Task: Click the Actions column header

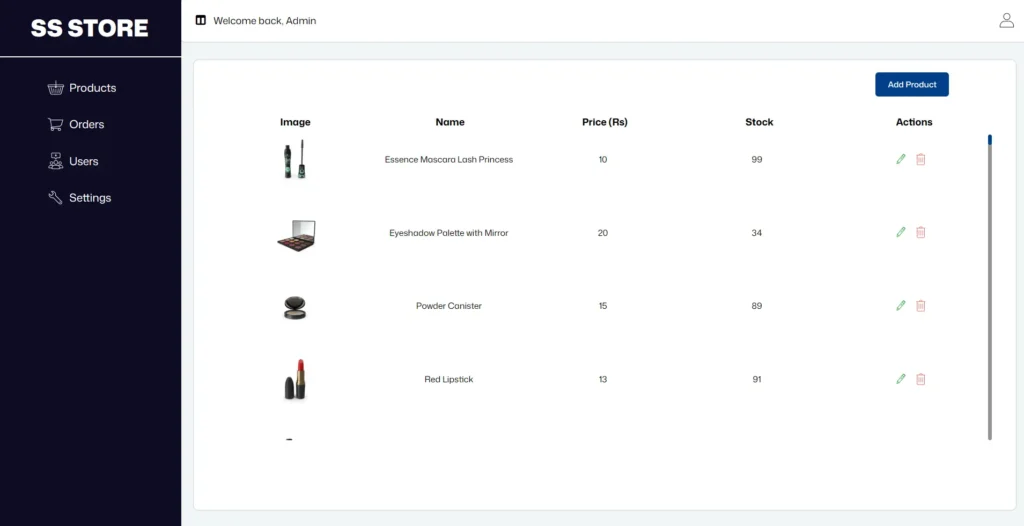Action: point(914,122)
